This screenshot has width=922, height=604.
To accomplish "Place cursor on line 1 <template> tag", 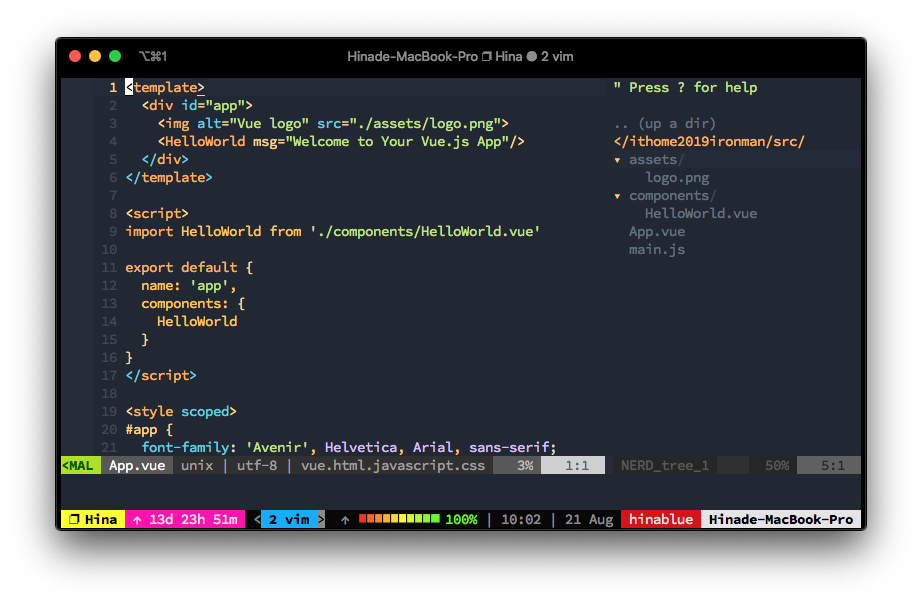I will 165,88.
